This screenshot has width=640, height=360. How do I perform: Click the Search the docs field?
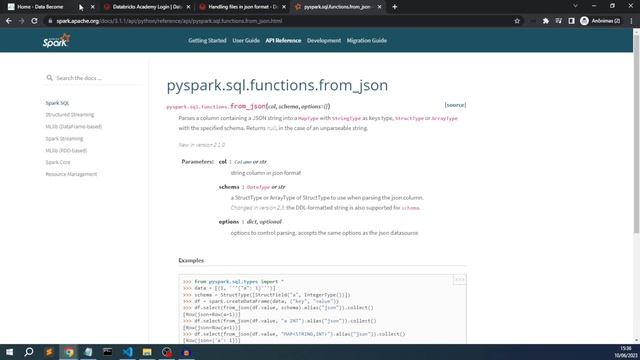click(93, 78)
